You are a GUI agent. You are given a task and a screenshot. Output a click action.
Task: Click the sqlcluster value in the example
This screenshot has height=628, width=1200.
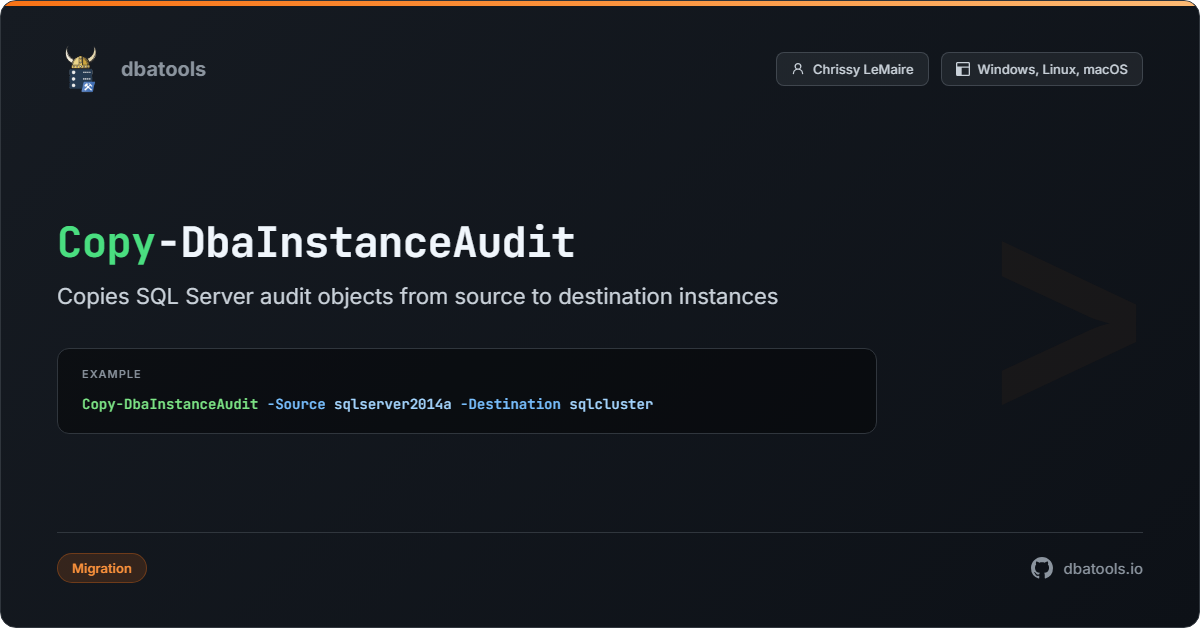tap(611, 404)
